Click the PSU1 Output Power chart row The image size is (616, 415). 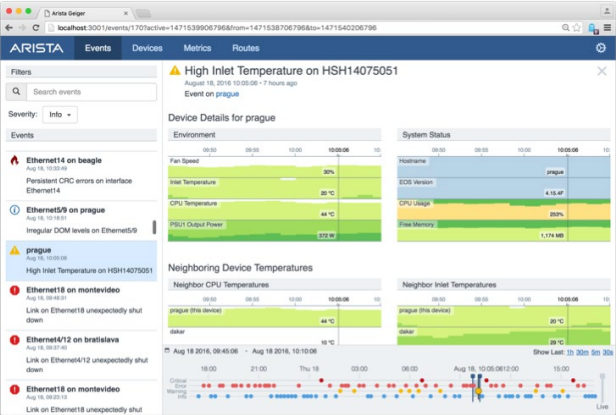(275, 230)
